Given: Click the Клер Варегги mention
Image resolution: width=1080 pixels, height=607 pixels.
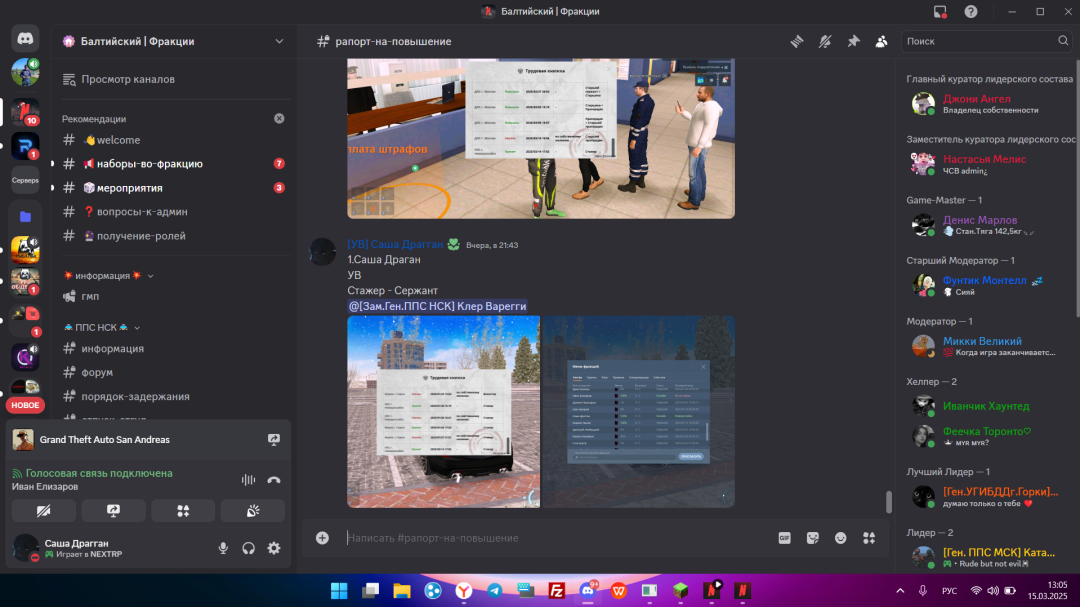Looking at the screenshot, I should pos(437,306).
